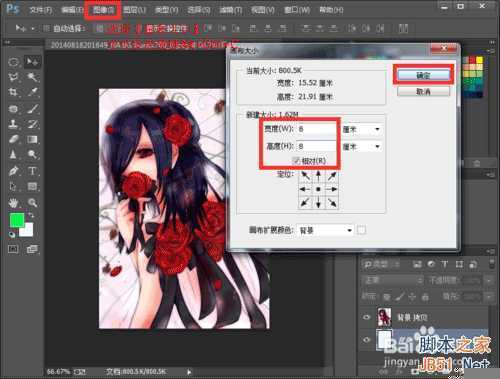Open the layer opacity dropdown arrow
The height and width of the screenshot is (379, 500).
(489, 280)
